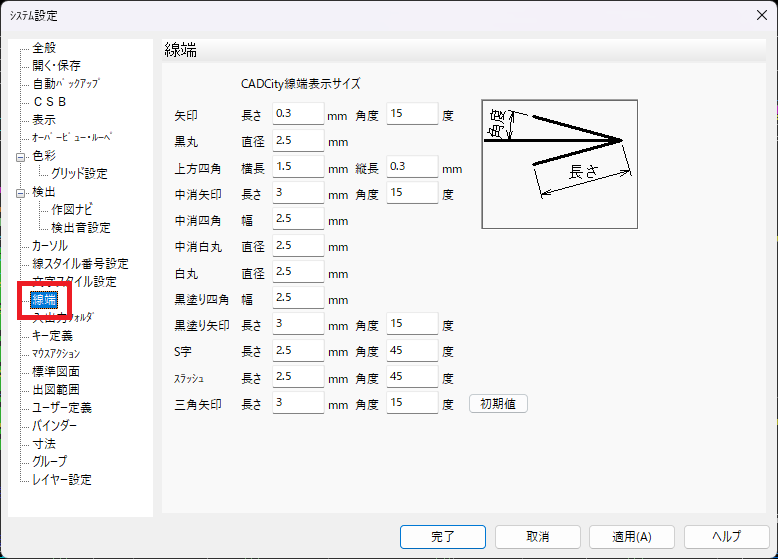778x559 pixels.
Task: Select 表示 in the tree
Action: [x=44, y=120]
